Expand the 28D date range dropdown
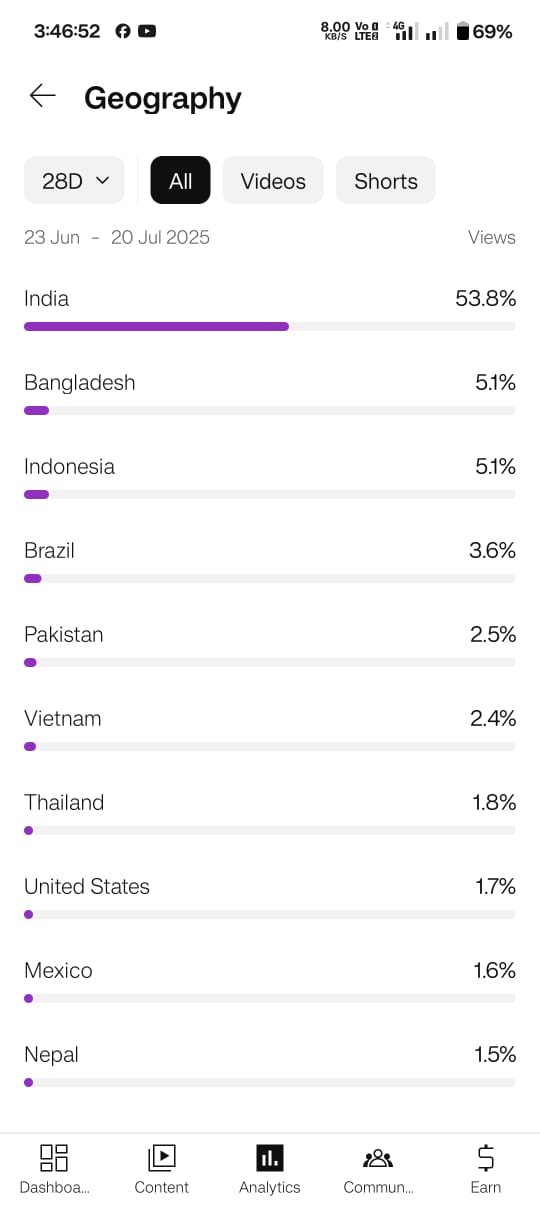The width and height of the screenshot is (540, 1206). click(x=74, y=180)
